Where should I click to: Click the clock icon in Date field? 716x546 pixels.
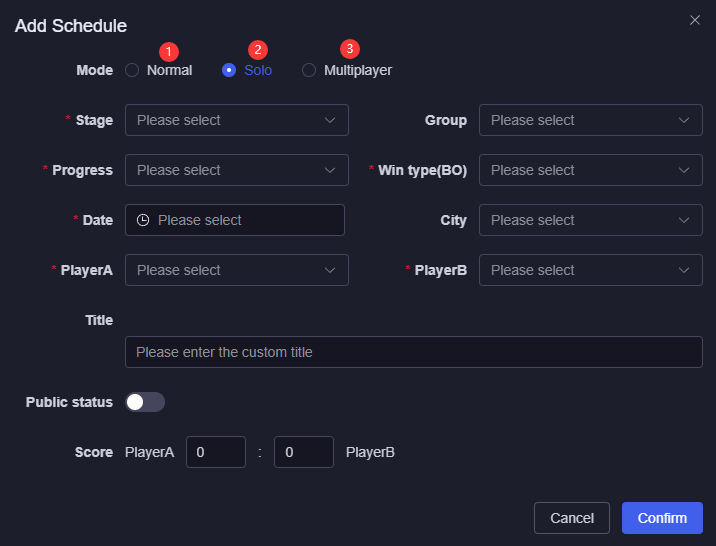143,220
